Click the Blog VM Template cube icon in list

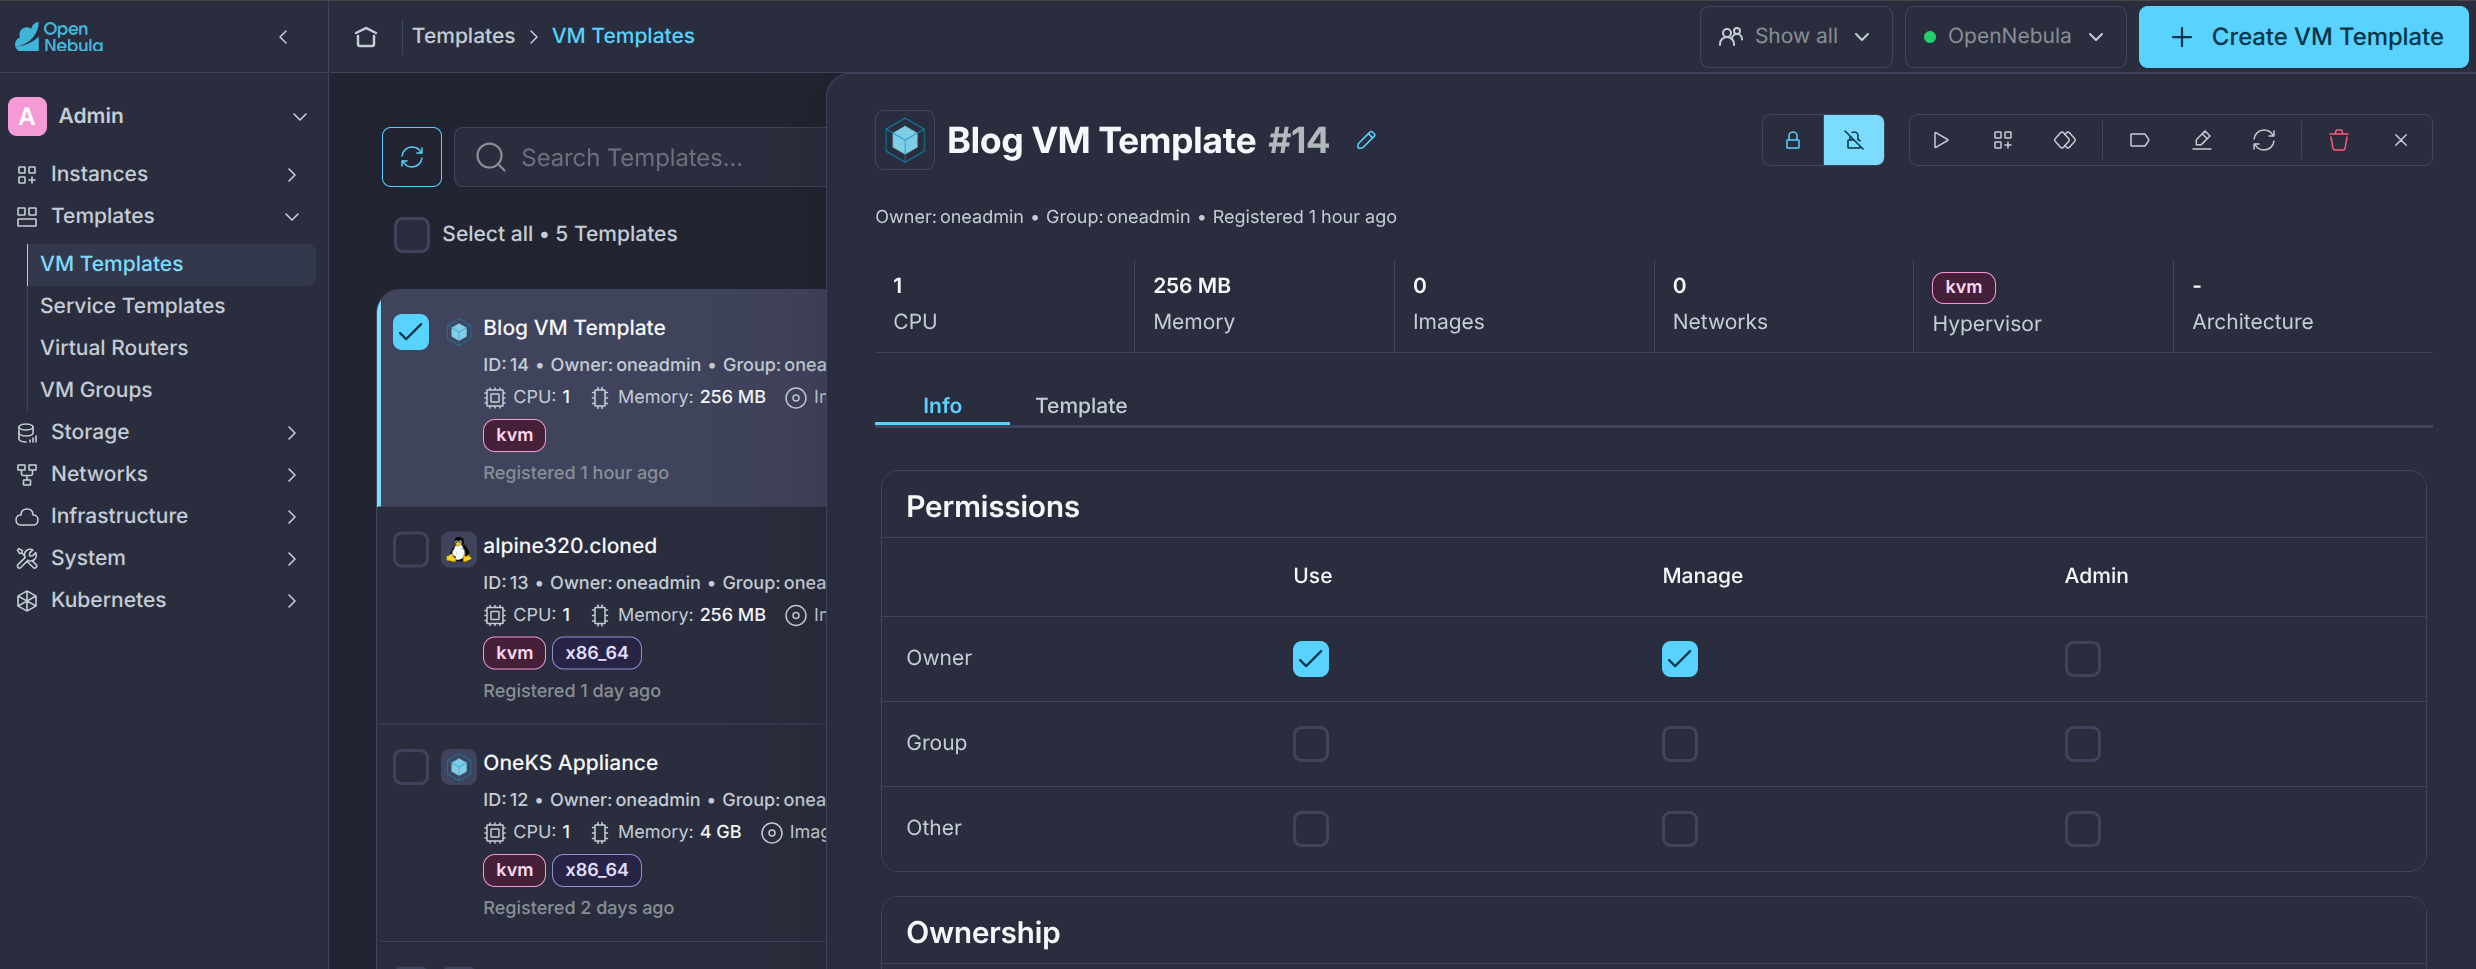click(x=458, y=331)
